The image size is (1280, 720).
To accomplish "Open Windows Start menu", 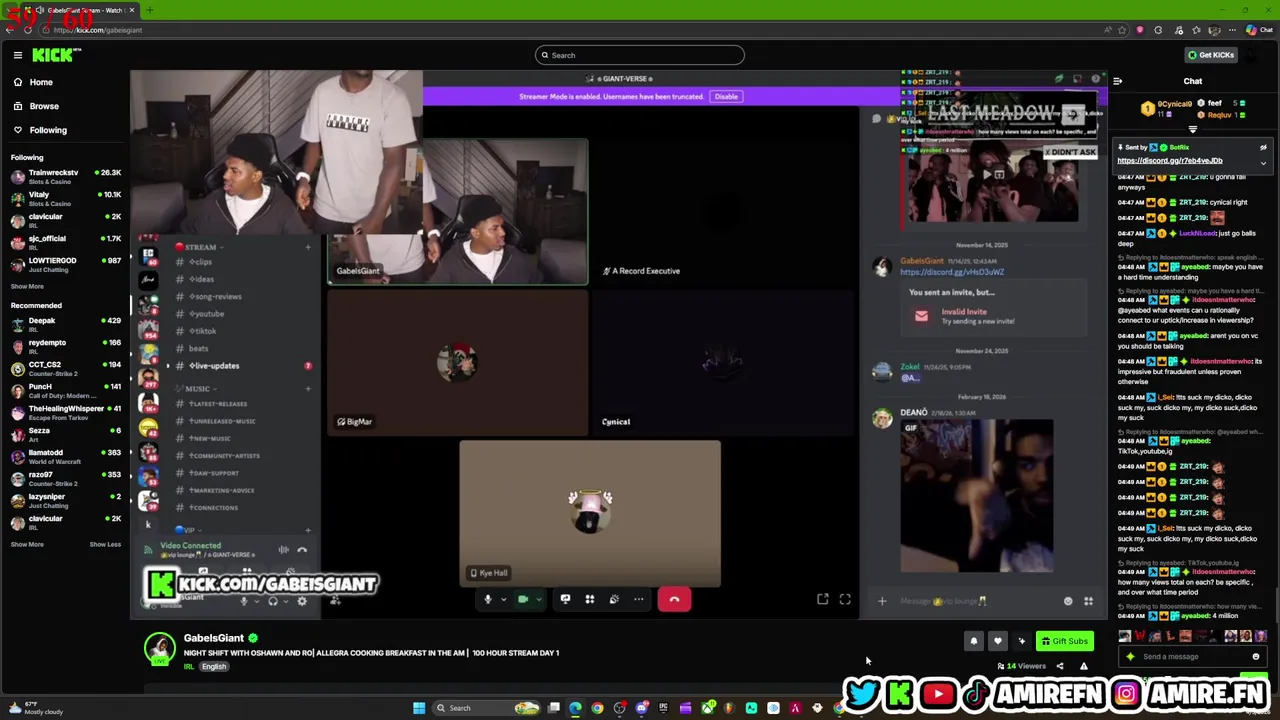I will pyautogui.click(x=419, y=708).
